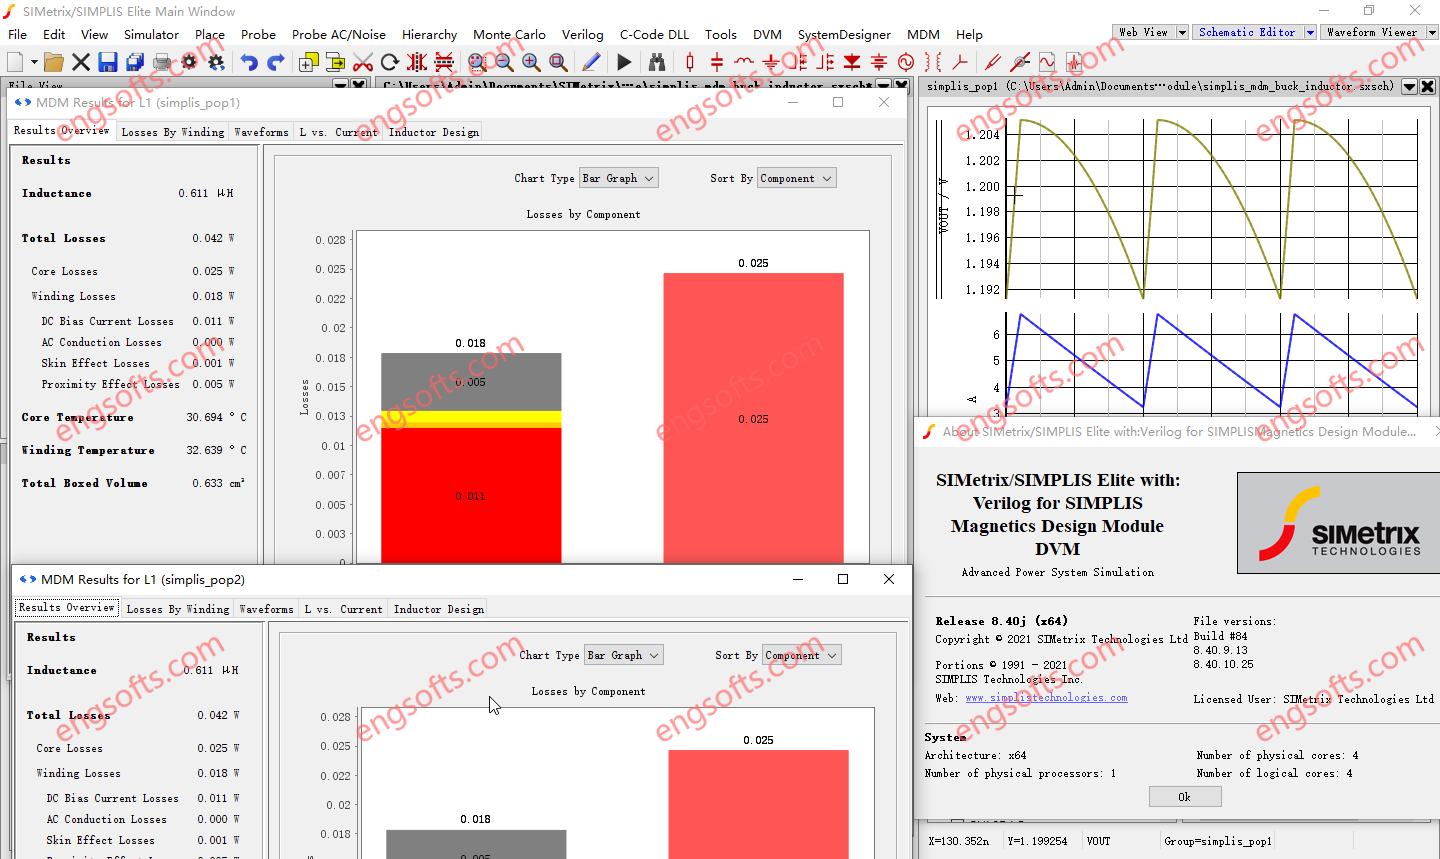Place an inductor symbol from the toolbar

pyautogui.click(x=745, y=62)
